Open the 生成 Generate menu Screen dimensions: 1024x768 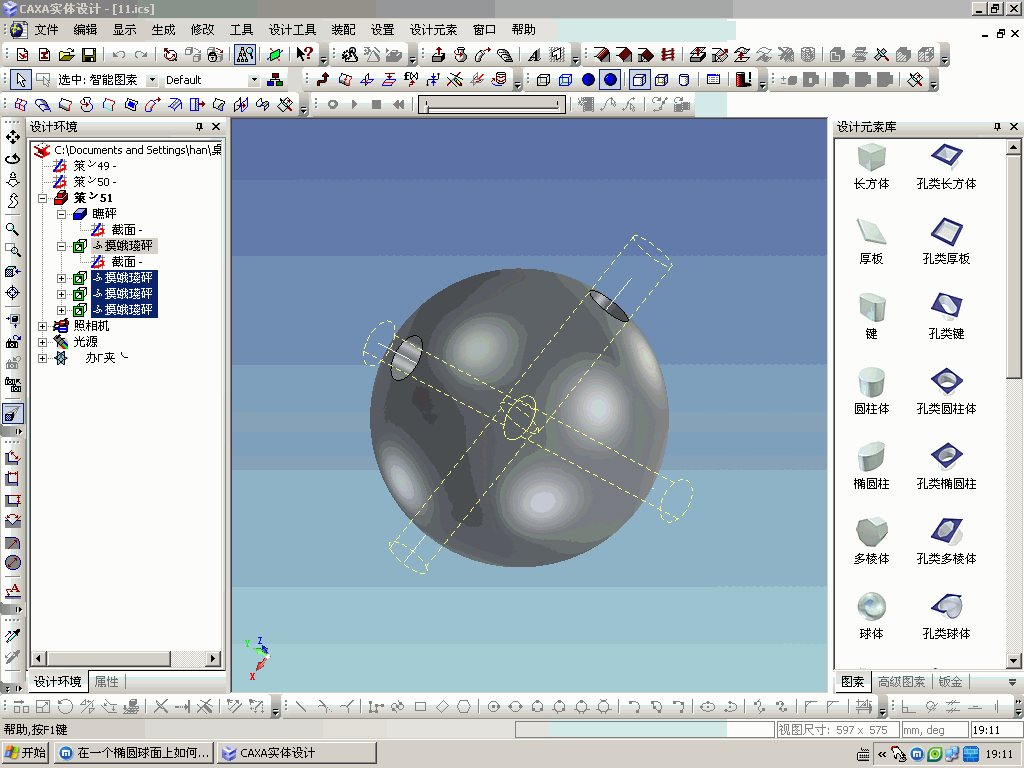(163, 30)
